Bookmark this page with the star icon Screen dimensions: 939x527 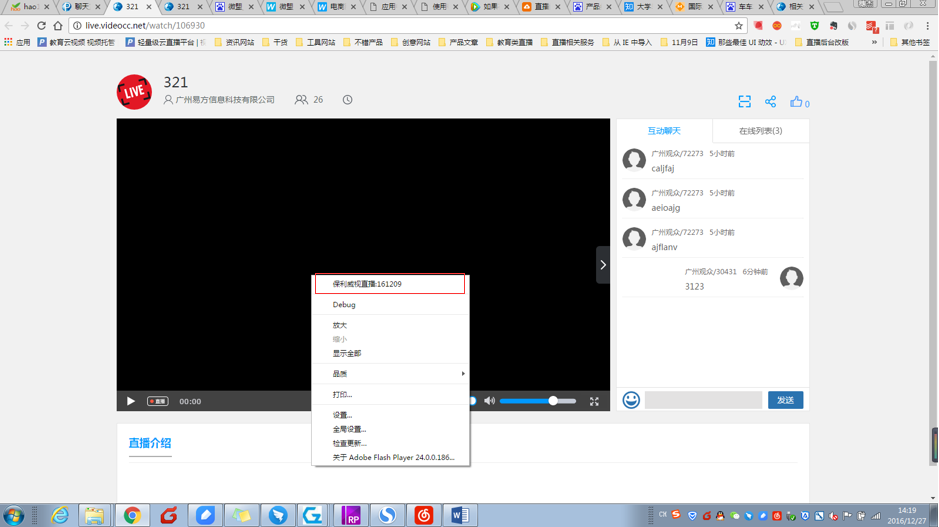pyautogui.click(x=739, y=26)
